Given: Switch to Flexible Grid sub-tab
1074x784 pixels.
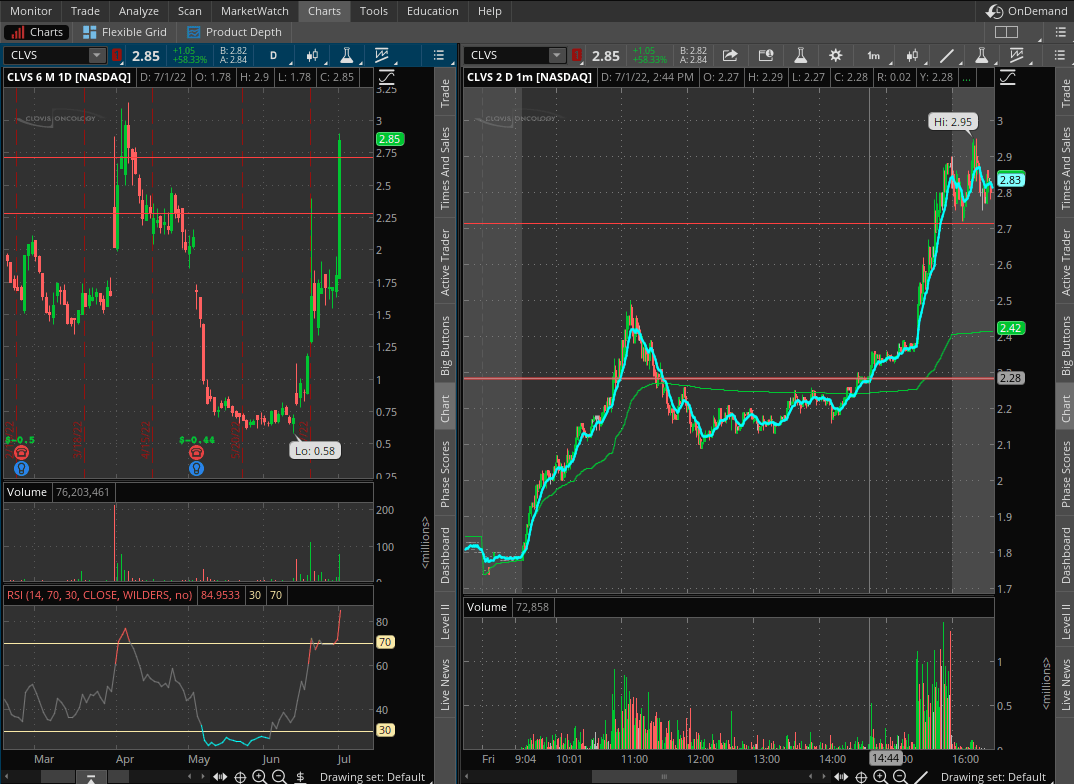Looking at the screenshot, I should (125, 32).
